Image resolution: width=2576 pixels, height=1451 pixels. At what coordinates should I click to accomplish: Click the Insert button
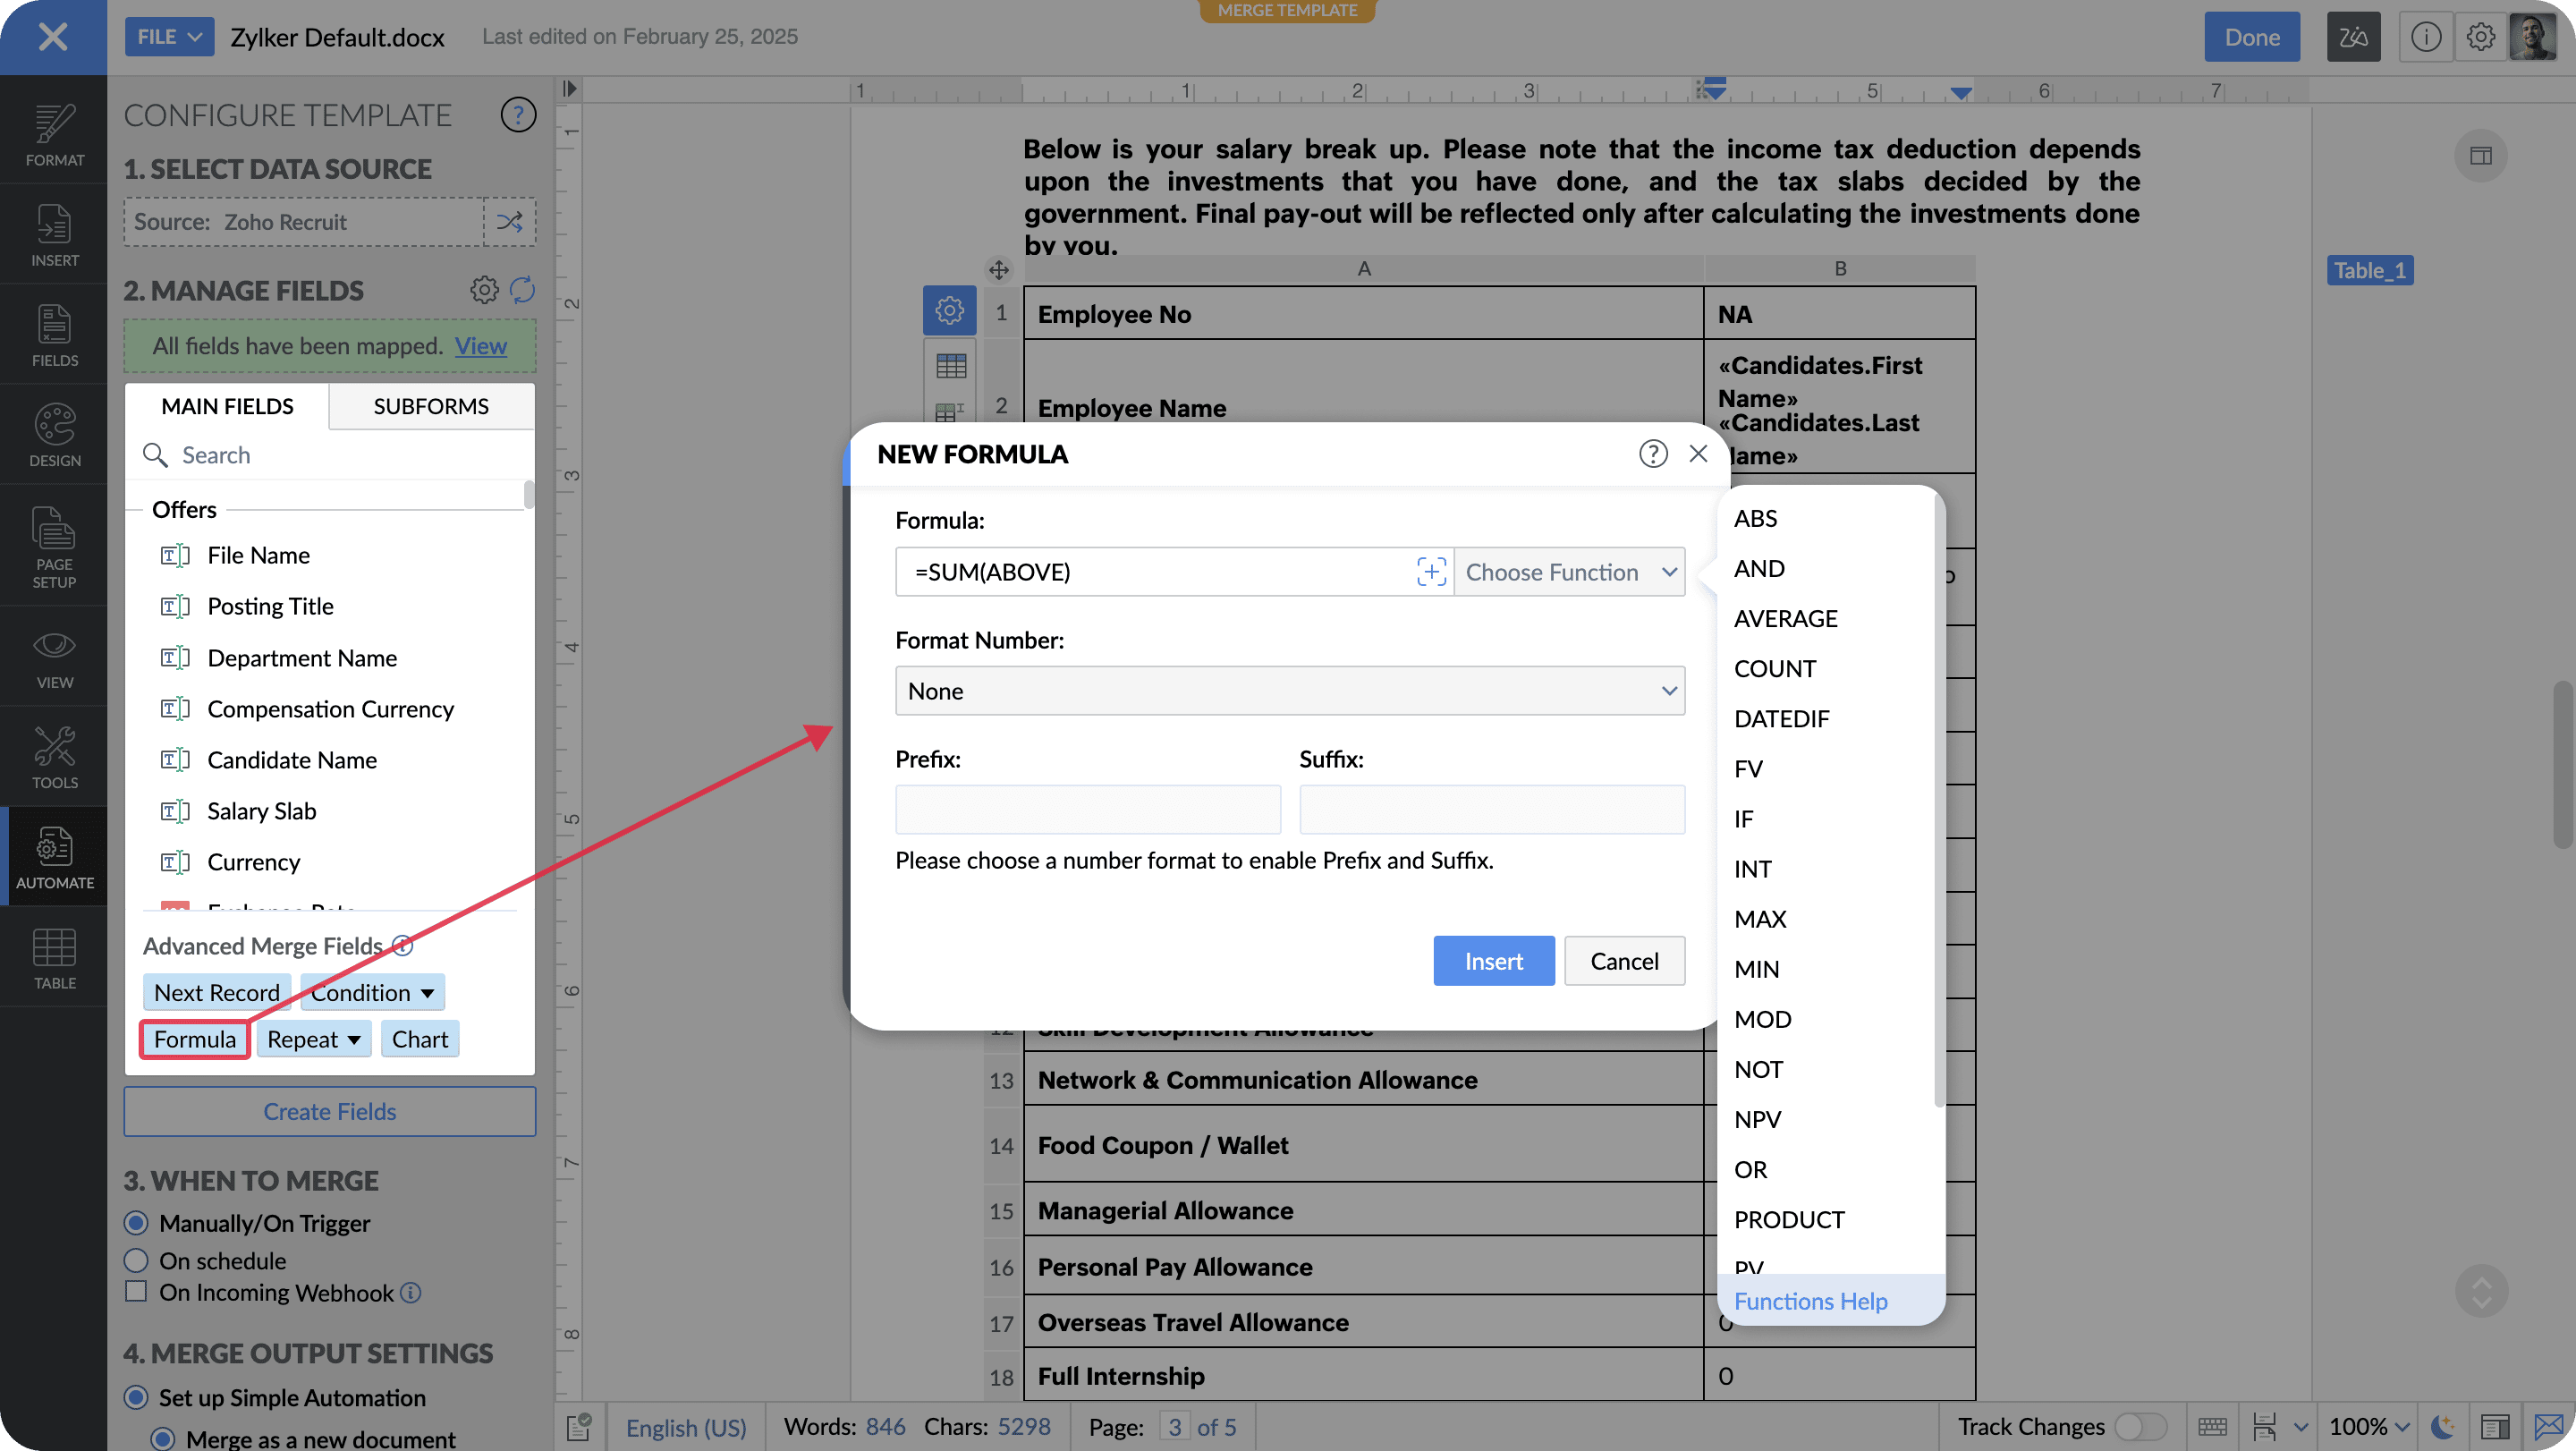click(1493, 961)
